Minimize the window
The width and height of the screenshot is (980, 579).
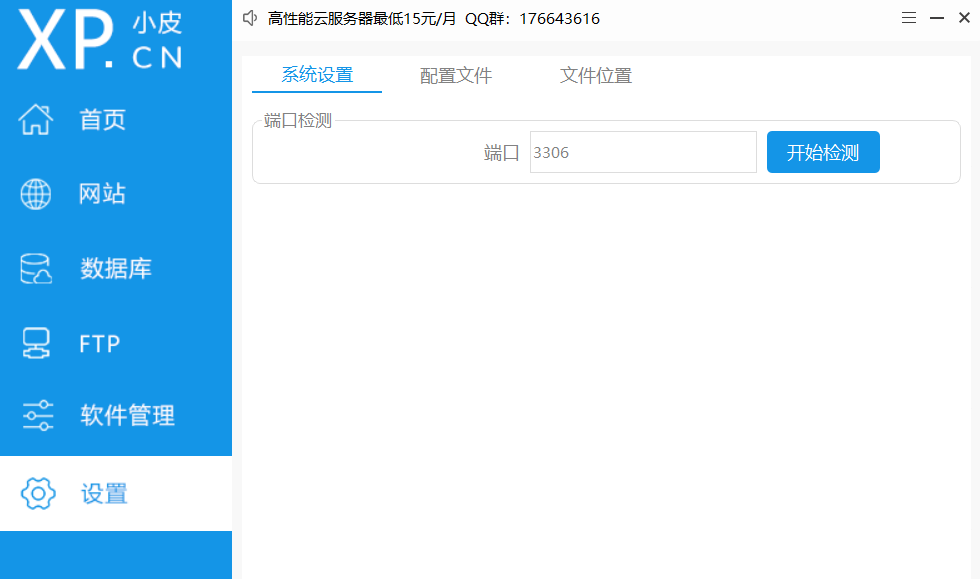point(936,18)
